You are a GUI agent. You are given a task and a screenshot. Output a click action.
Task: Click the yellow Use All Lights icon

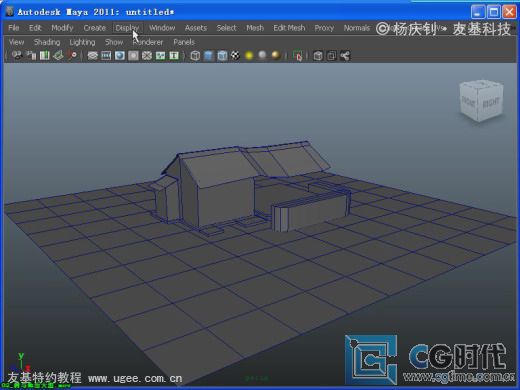249,55
